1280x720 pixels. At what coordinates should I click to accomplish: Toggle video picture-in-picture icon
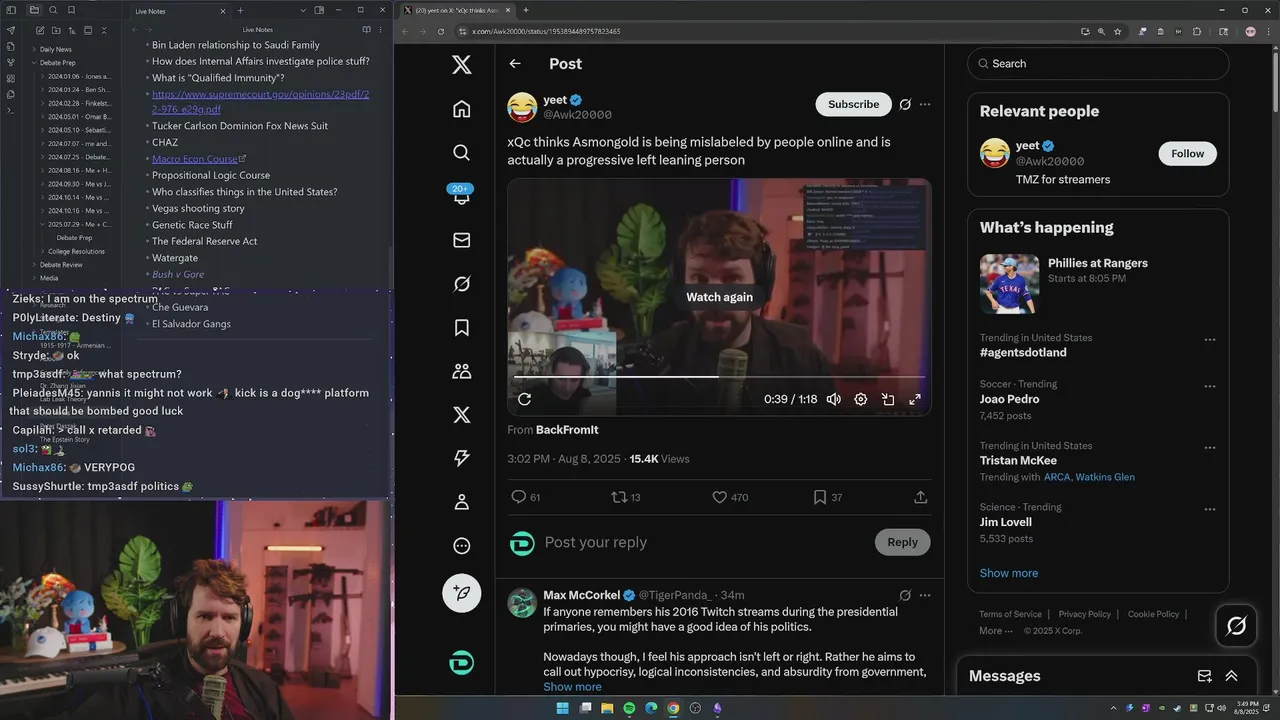(x=887, y=399)
